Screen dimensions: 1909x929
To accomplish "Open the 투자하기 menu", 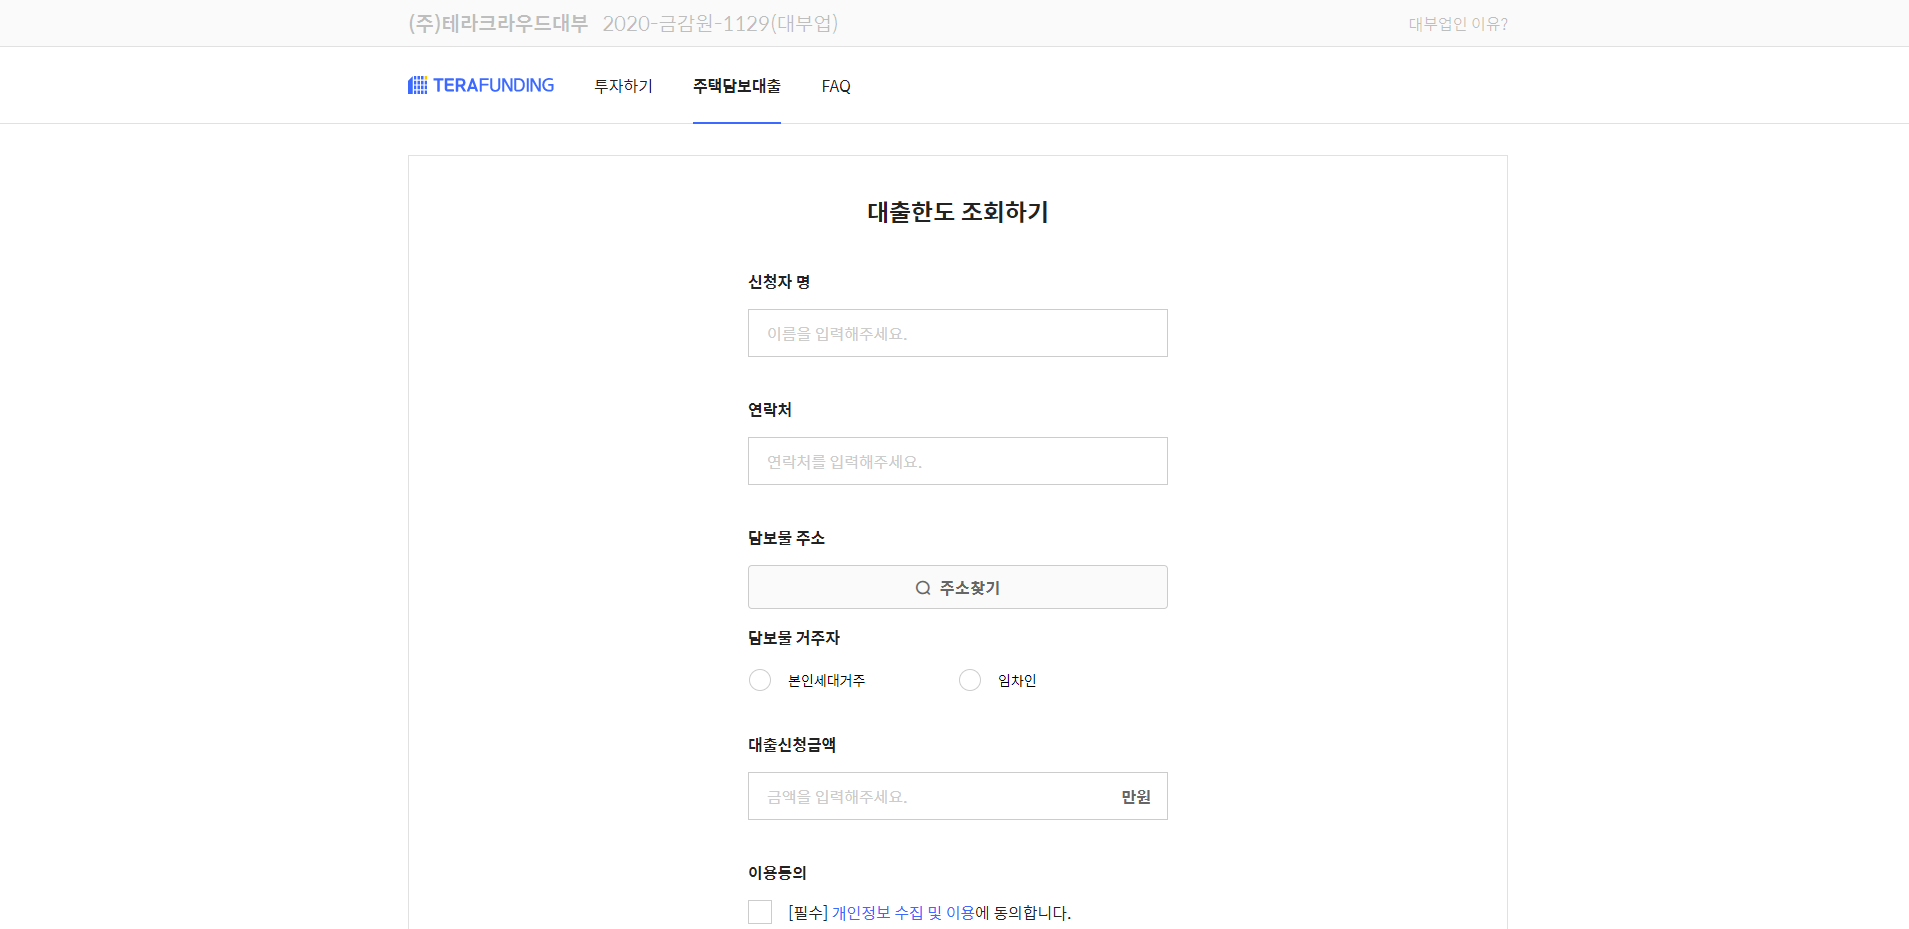I will [x=623, y=86].
